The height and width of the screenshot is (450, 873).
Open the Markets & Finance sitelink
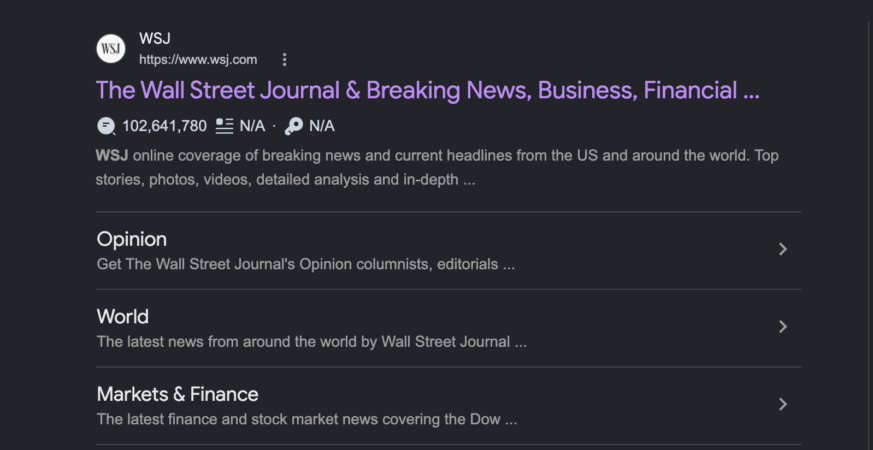click(x=178, y=394)
